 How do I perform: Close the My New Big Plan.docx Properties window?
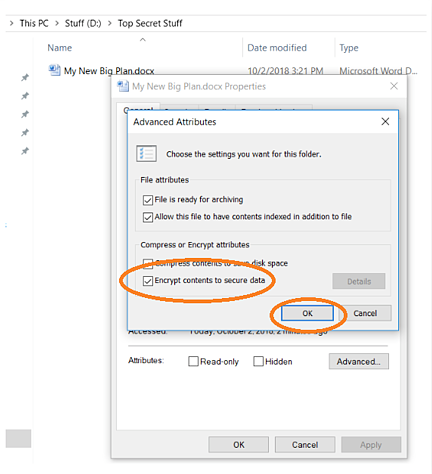point(394,86)
